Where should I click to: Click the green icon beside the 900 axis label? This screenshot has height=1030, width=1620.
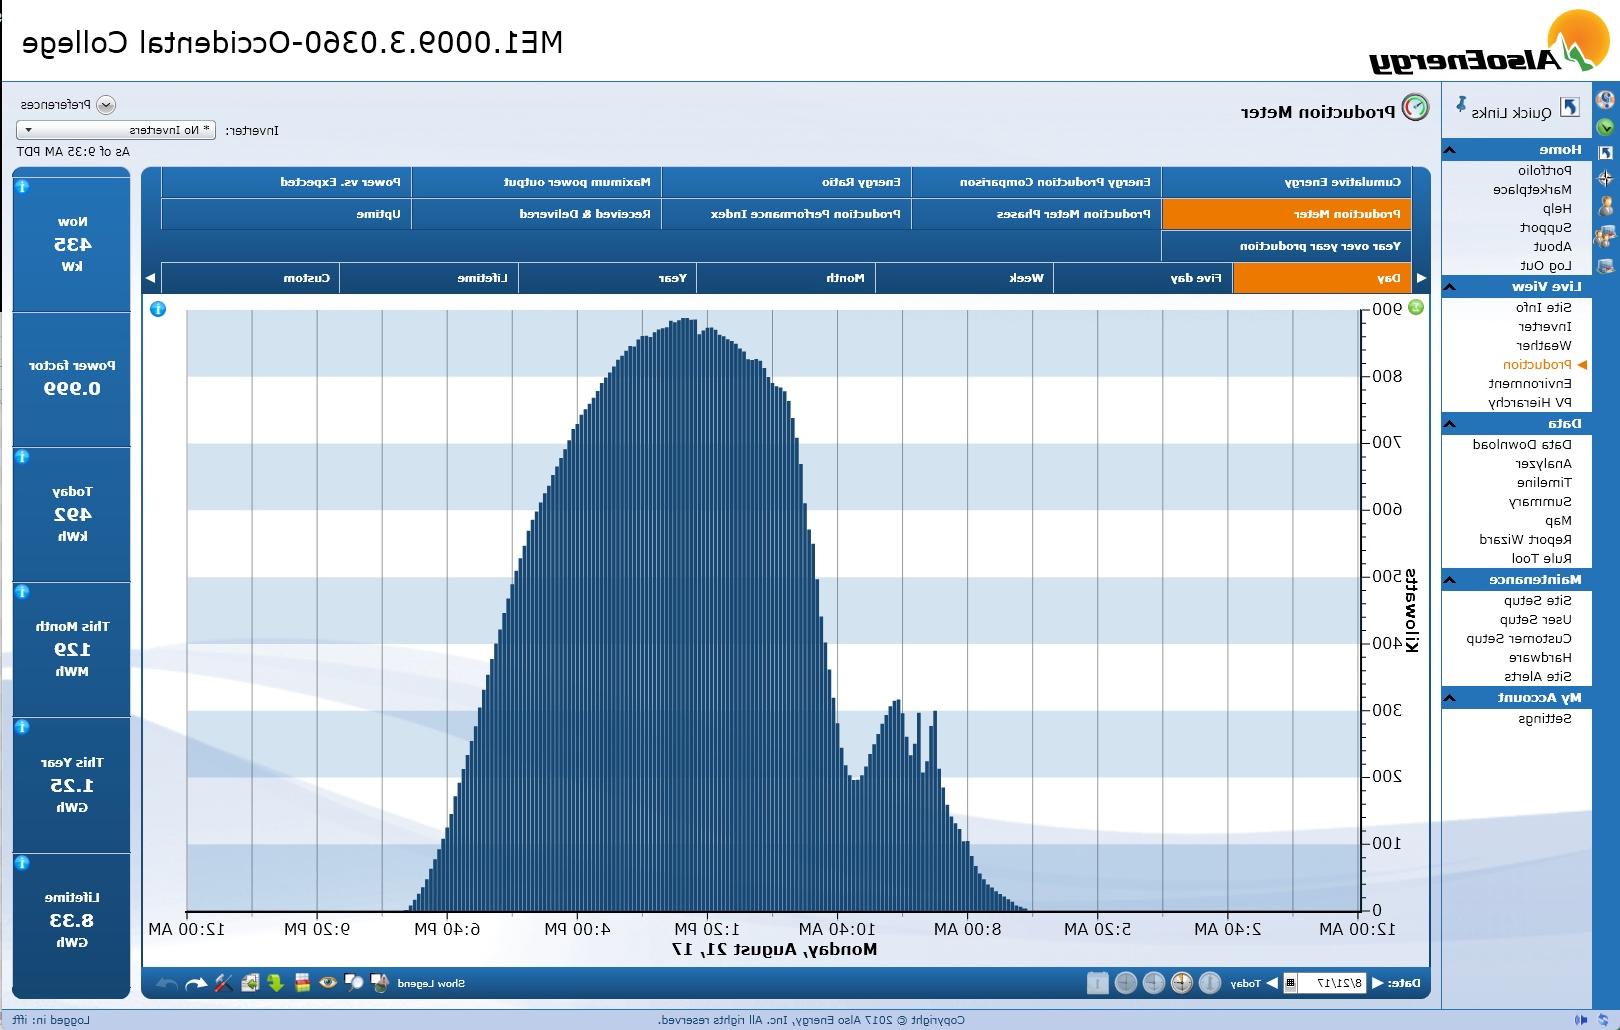point(1416,308)
